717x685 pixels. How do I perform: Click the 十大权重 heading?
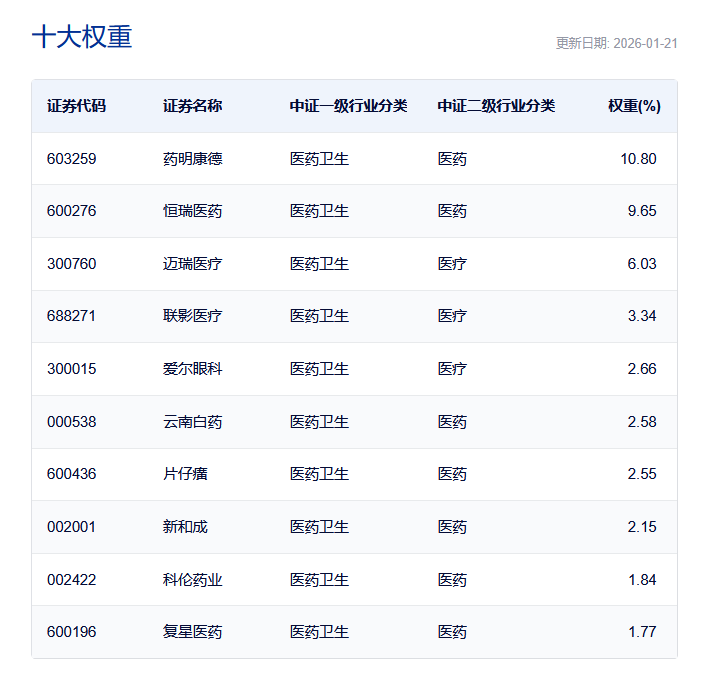82,37
